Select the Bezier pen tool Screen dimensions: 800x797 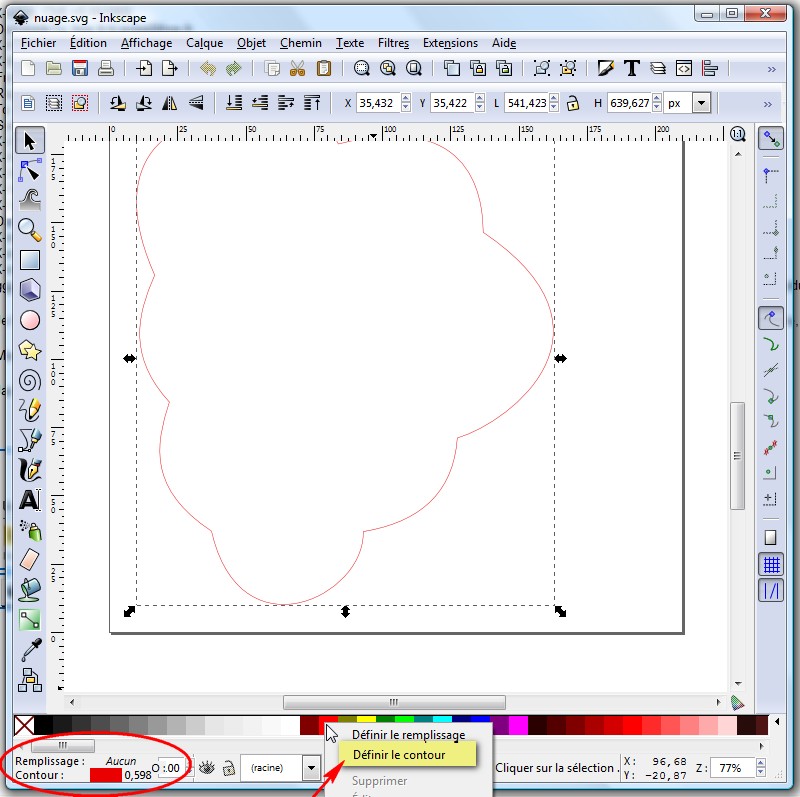[30, 440]
